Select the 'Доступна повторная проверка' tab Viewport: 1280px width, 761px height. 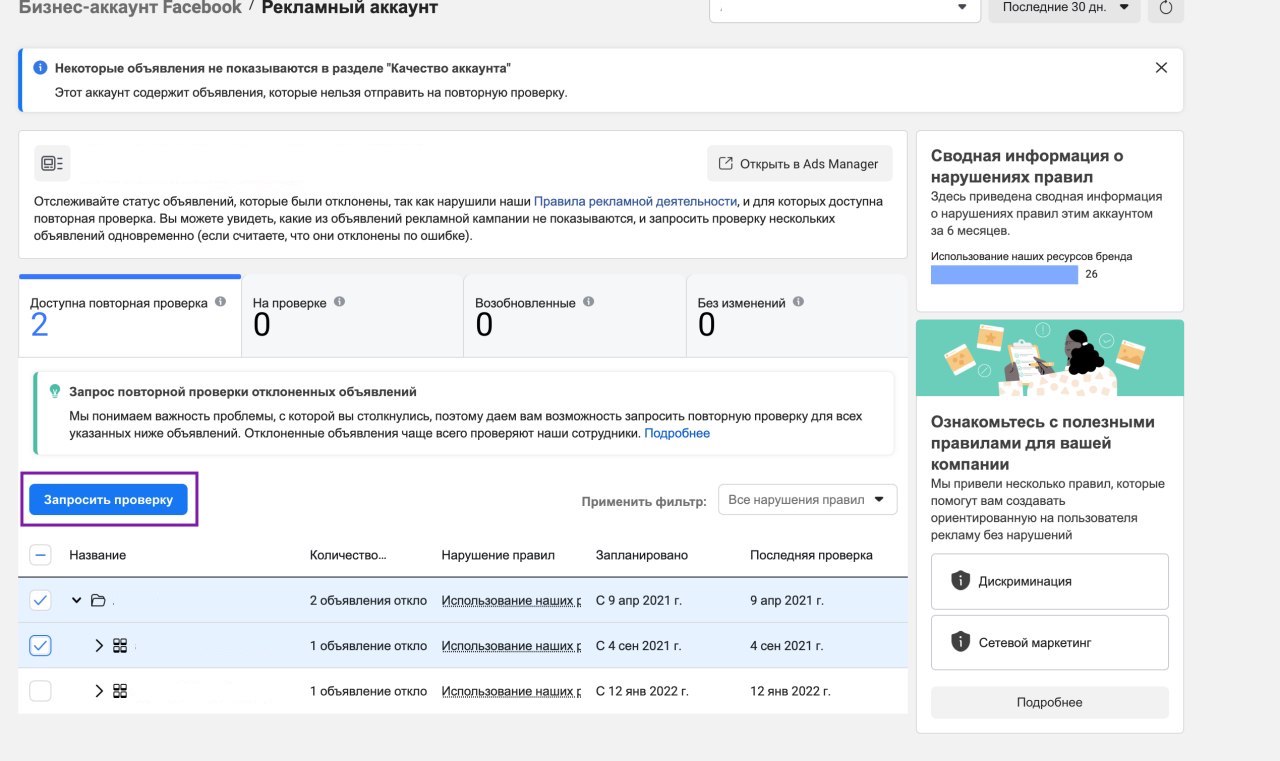130,316
